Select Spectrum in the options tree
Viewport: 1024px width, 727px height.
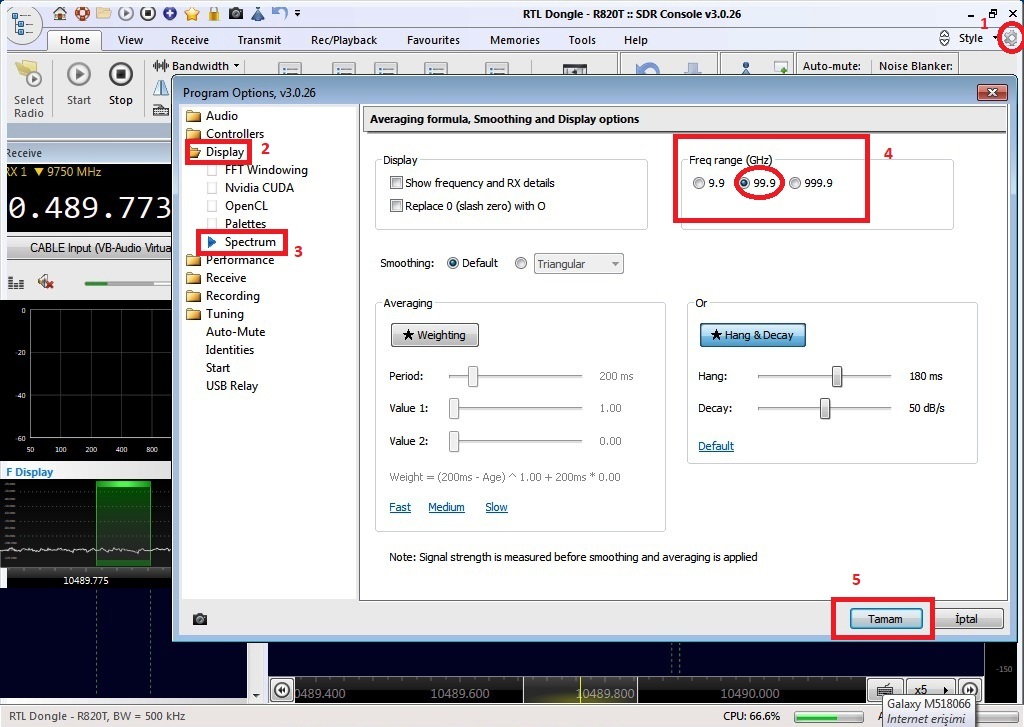pyautogui.click(x=250, y=242)
